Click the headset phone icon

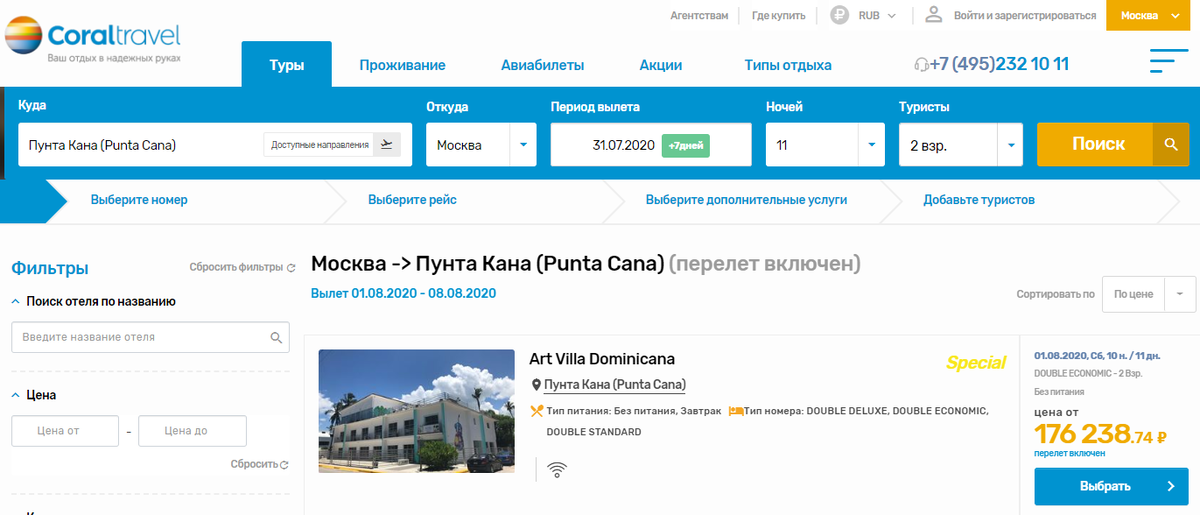pos(921,65)
